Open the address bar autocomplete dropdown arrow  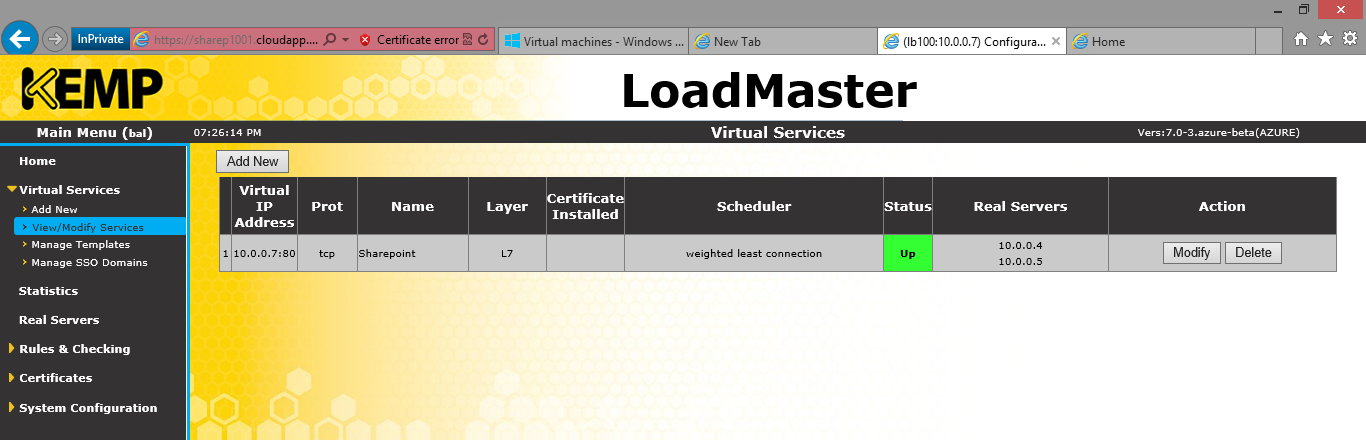click(x=345, y=40)
